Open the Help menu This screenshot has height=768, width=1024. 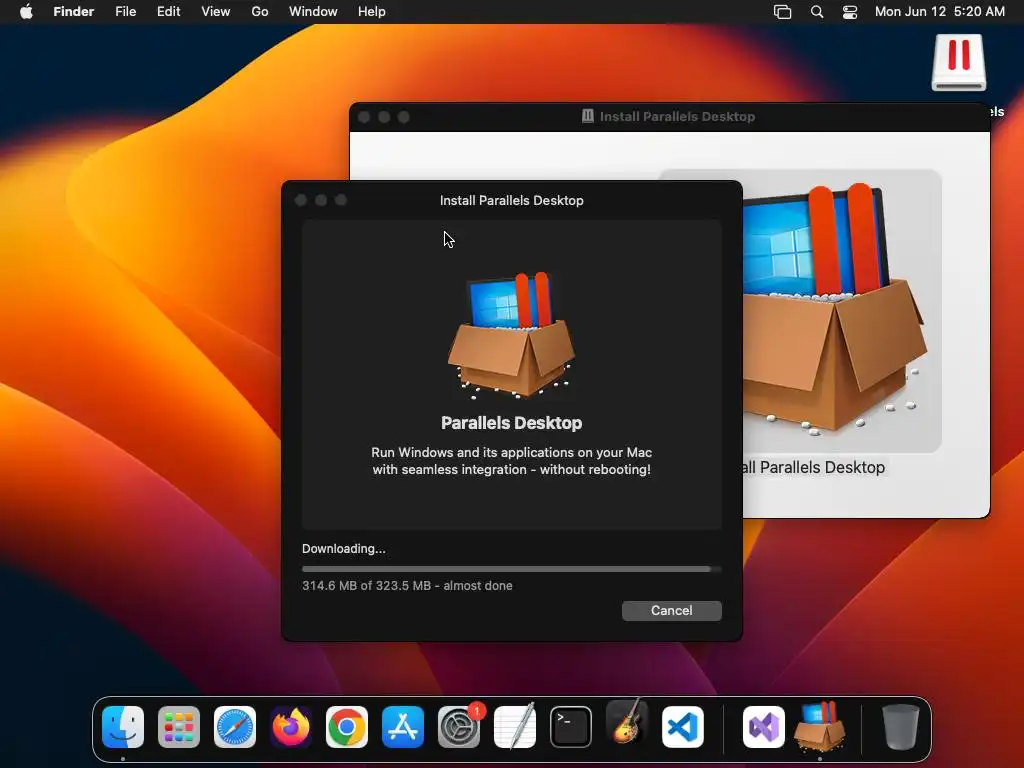372,12
